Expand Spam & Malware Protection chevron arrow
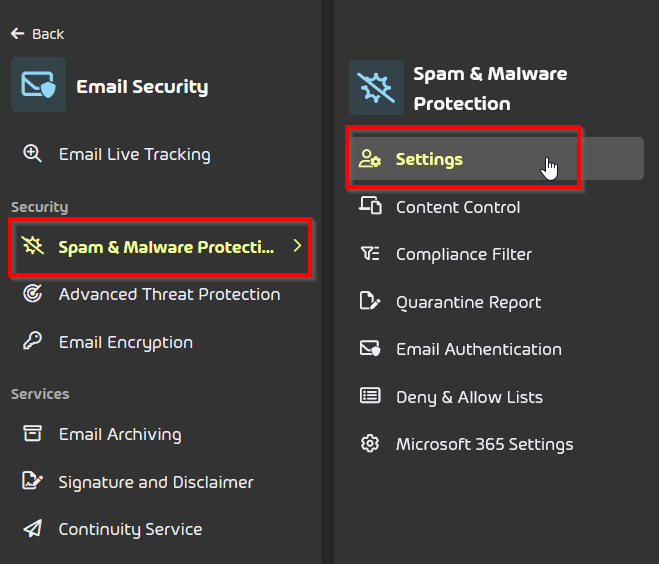Viewport: 659px width, 564px height. coord(297,246)
